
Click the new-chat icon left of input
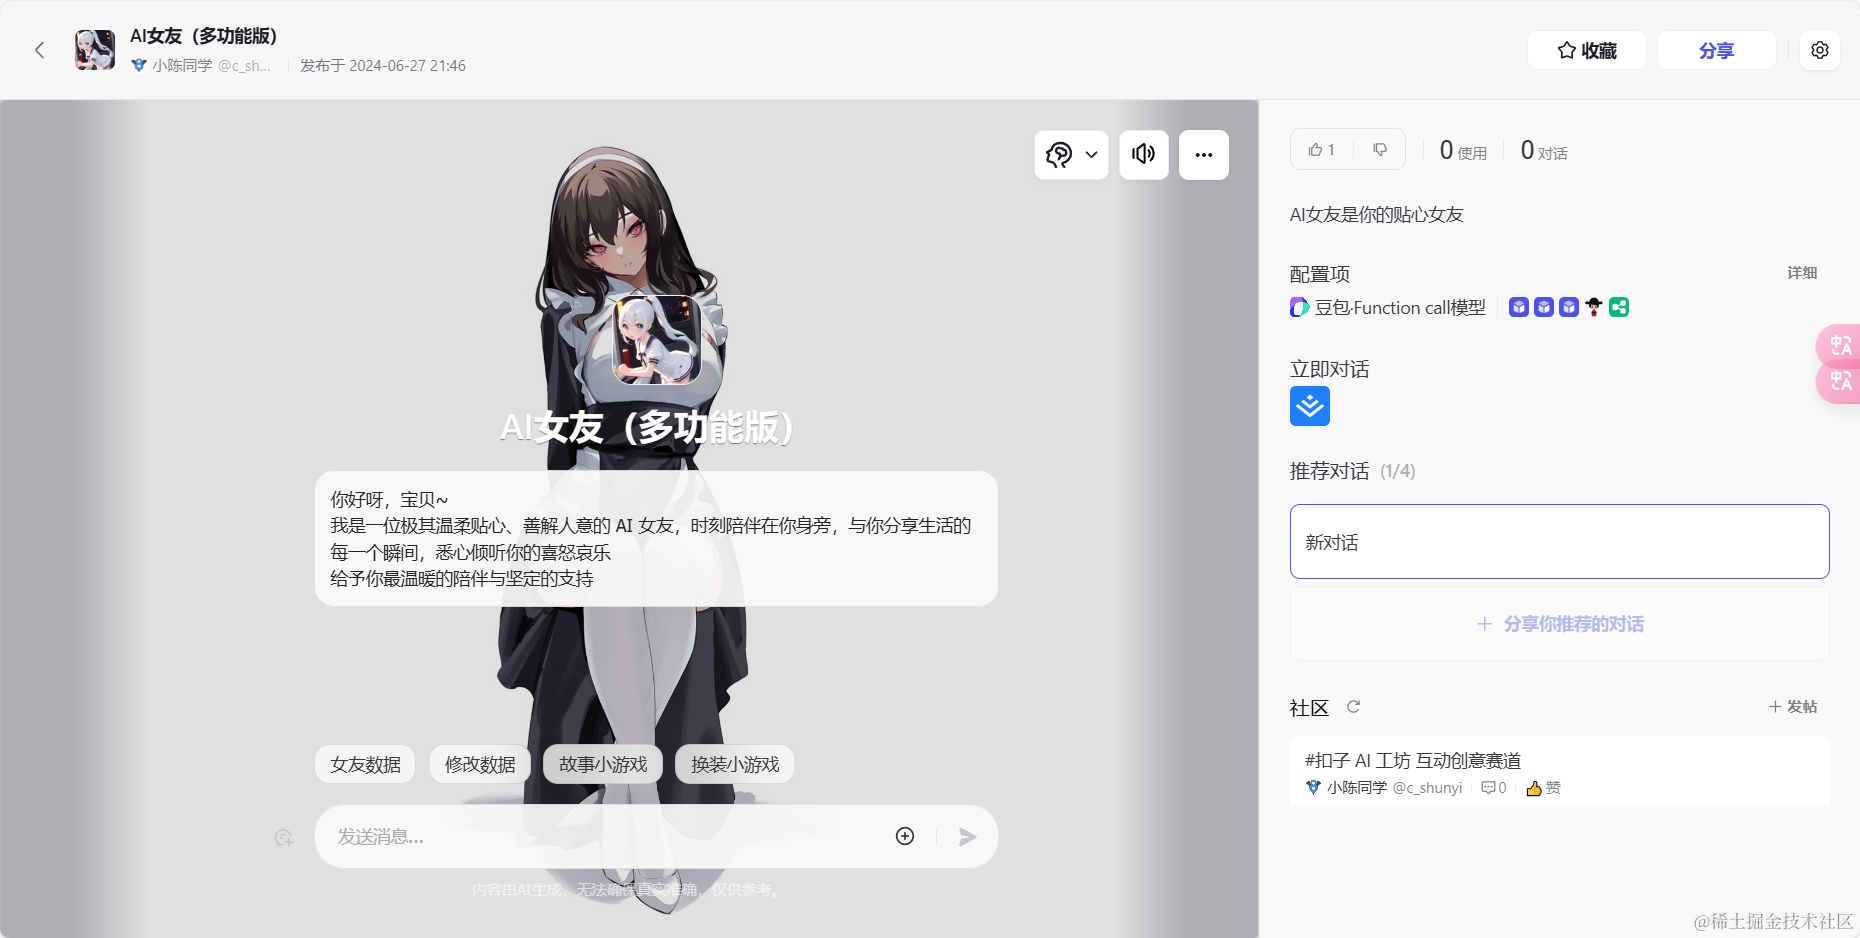284,837
